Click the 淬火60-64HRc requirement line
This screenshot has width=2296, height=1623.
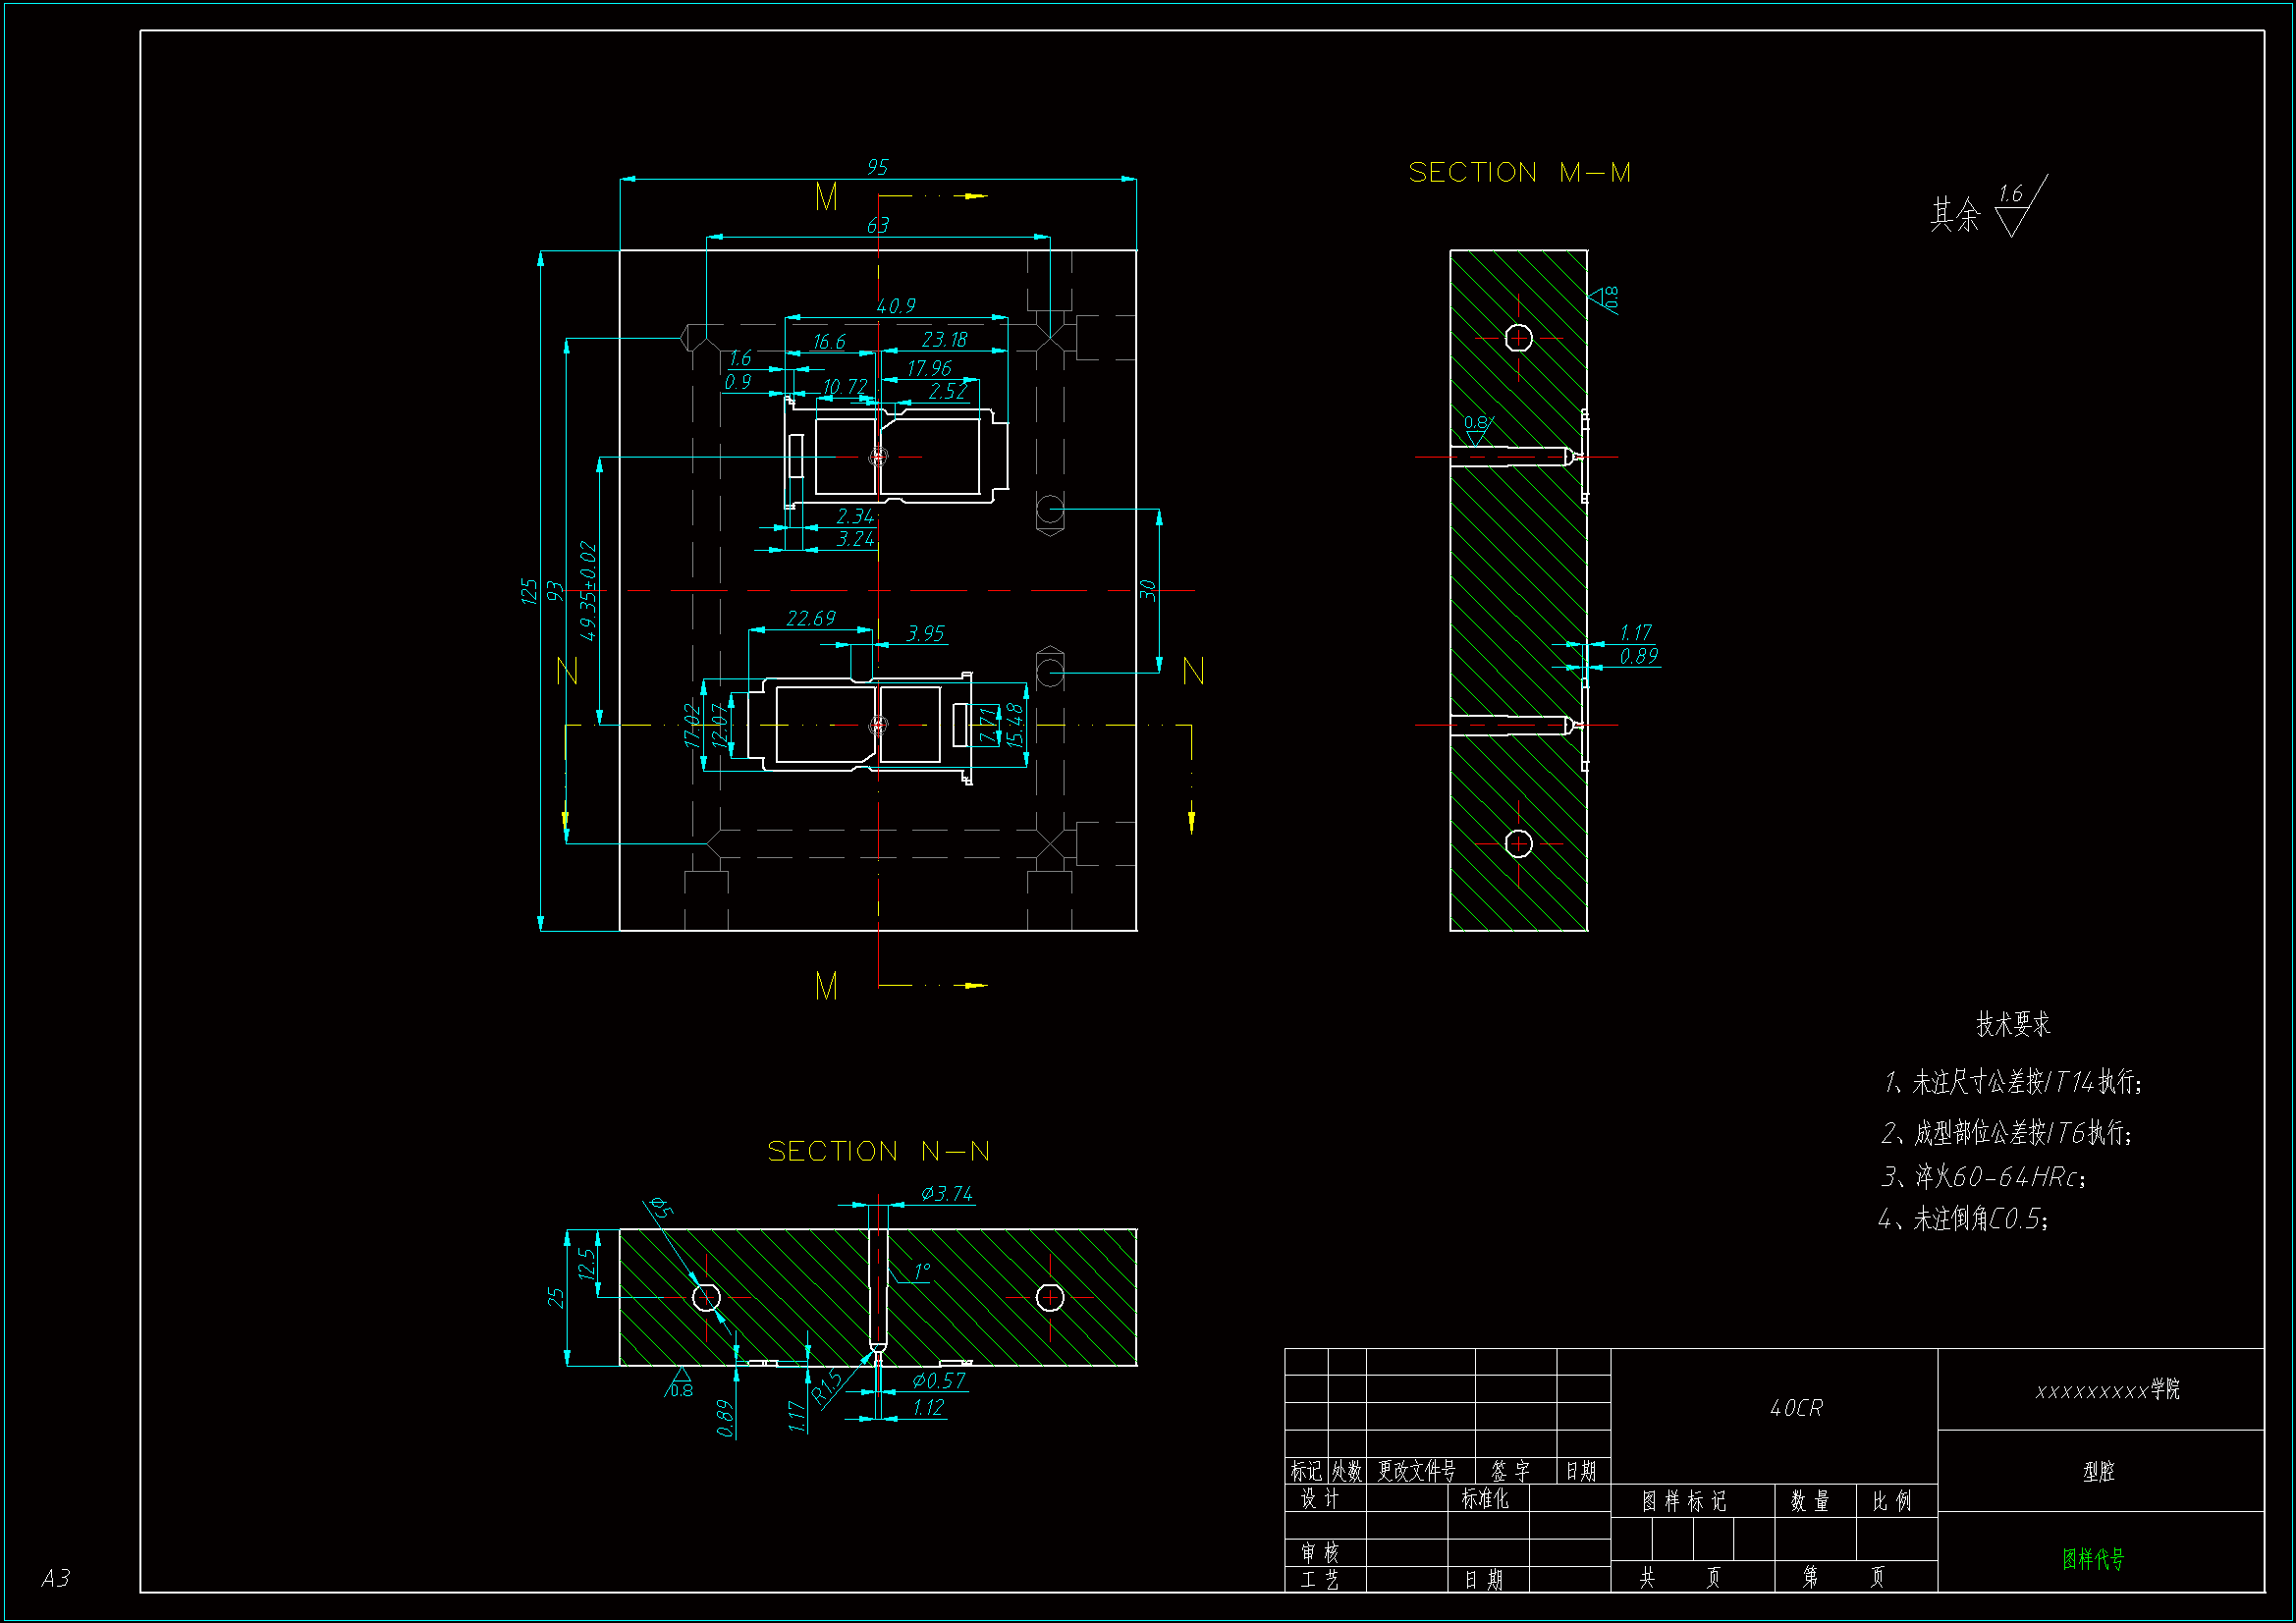(x=1983, y=1177)
